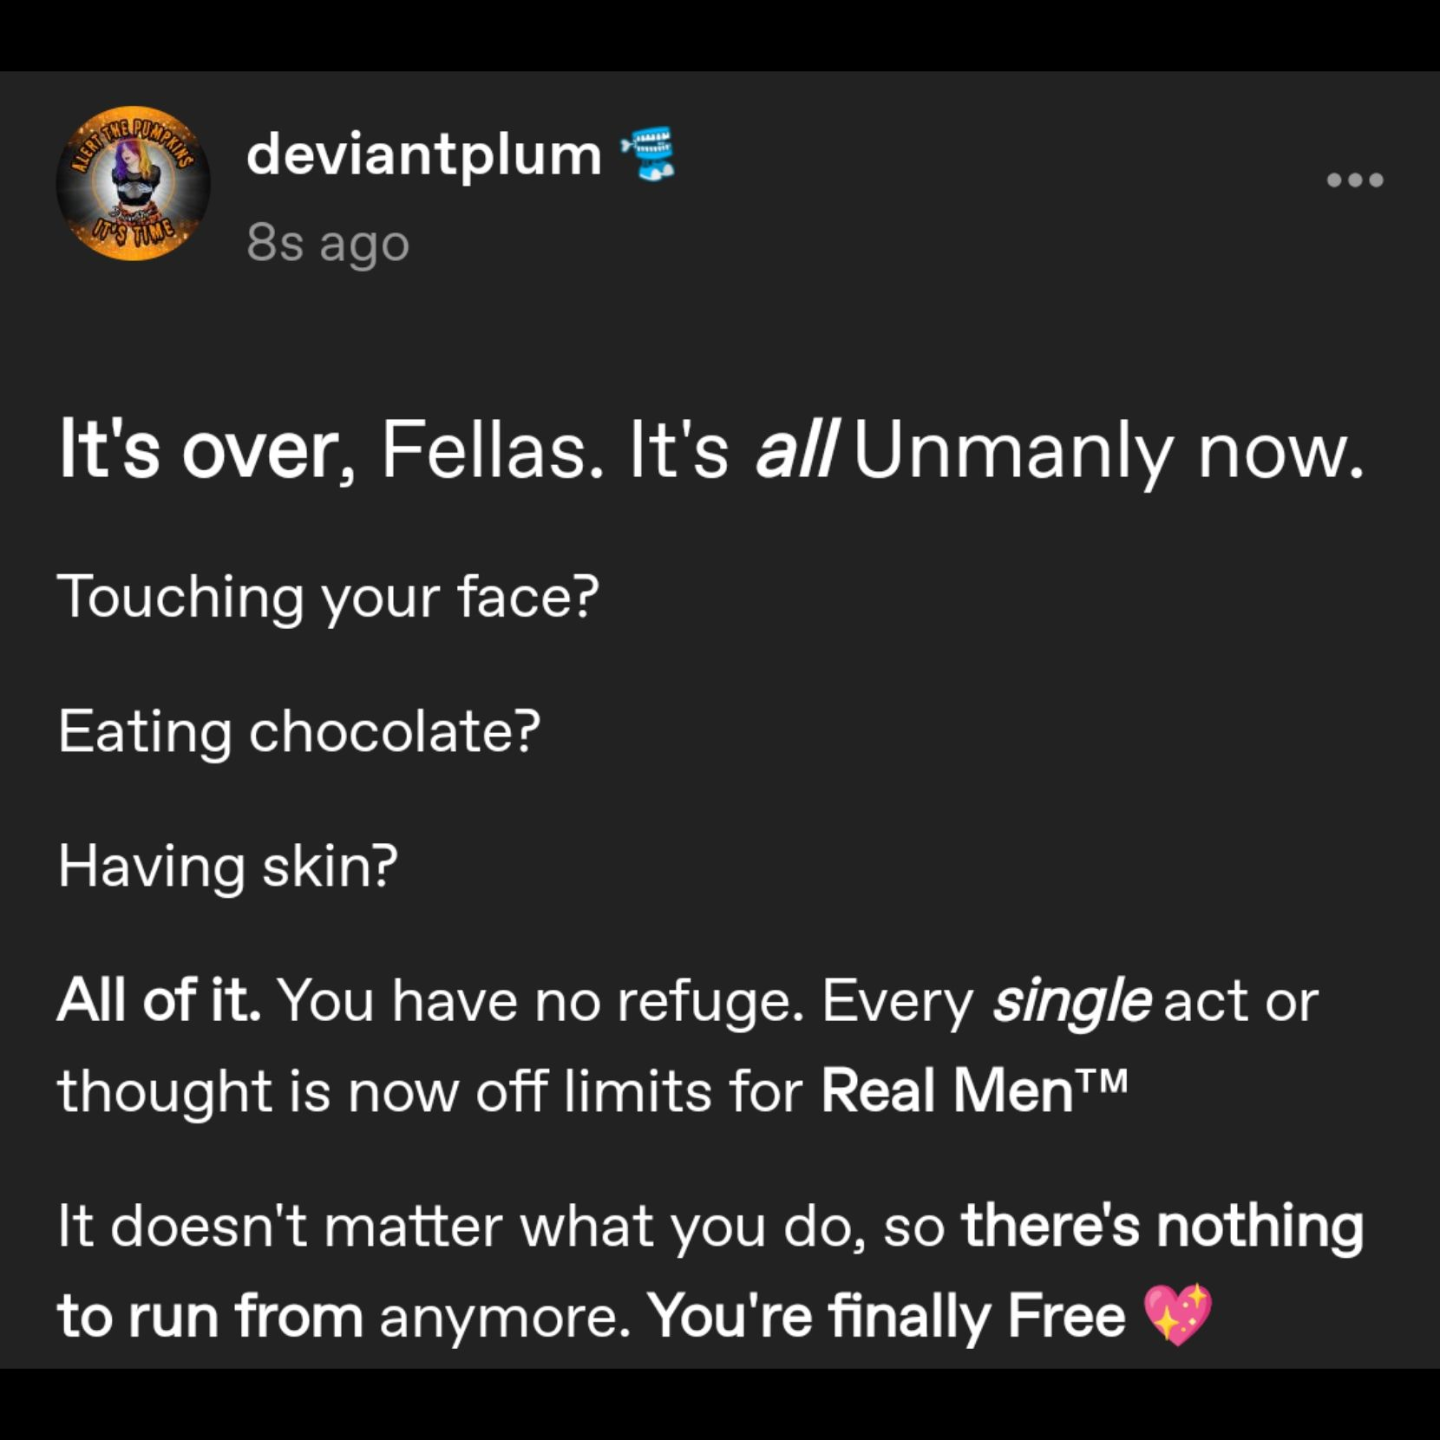
Task: Click the italic word "single"
Action: [1070, 1000]
